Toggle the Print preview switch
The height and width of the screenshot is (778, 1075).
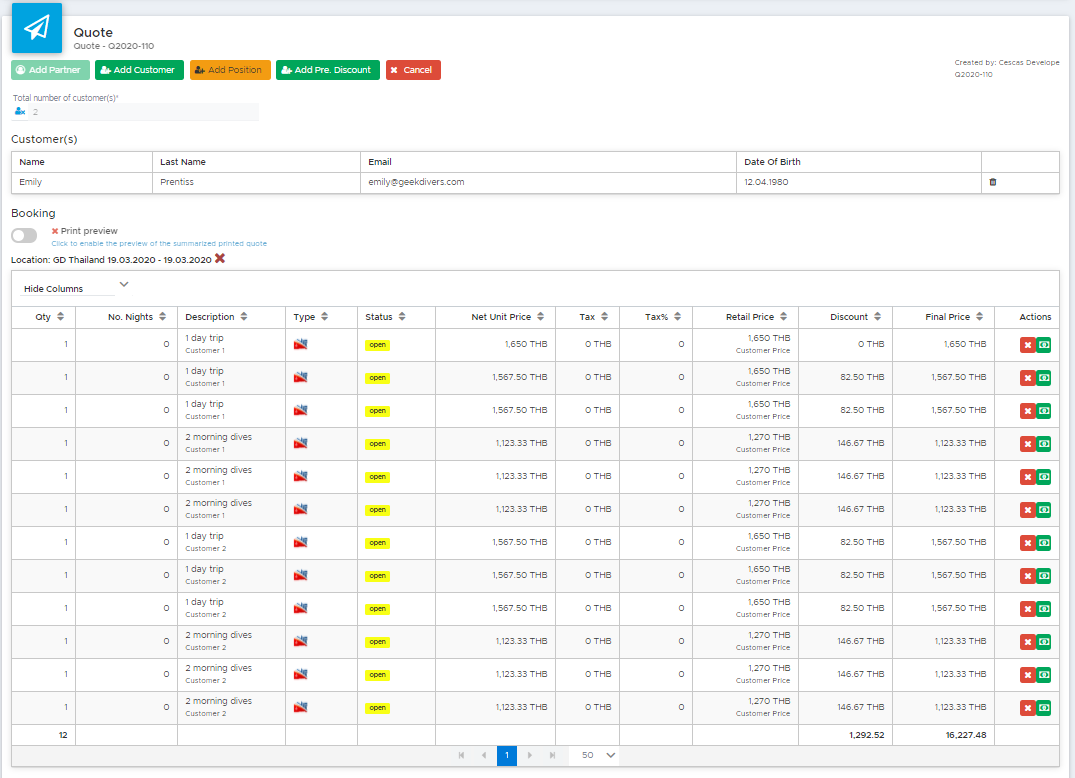[24, 236]
